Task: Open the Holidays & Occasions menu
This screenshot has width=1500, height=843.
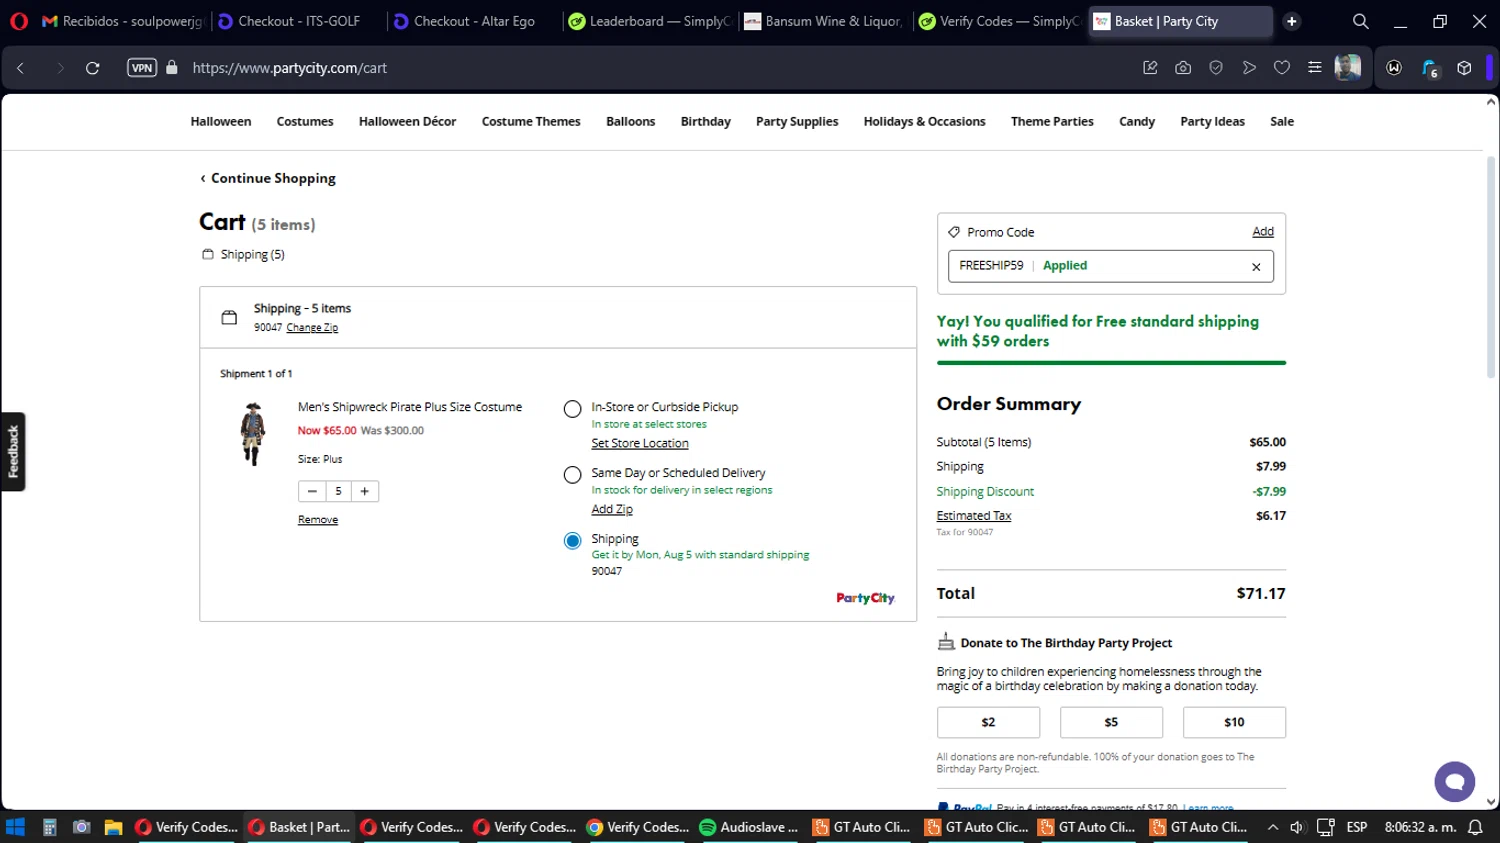Action: 924,122
